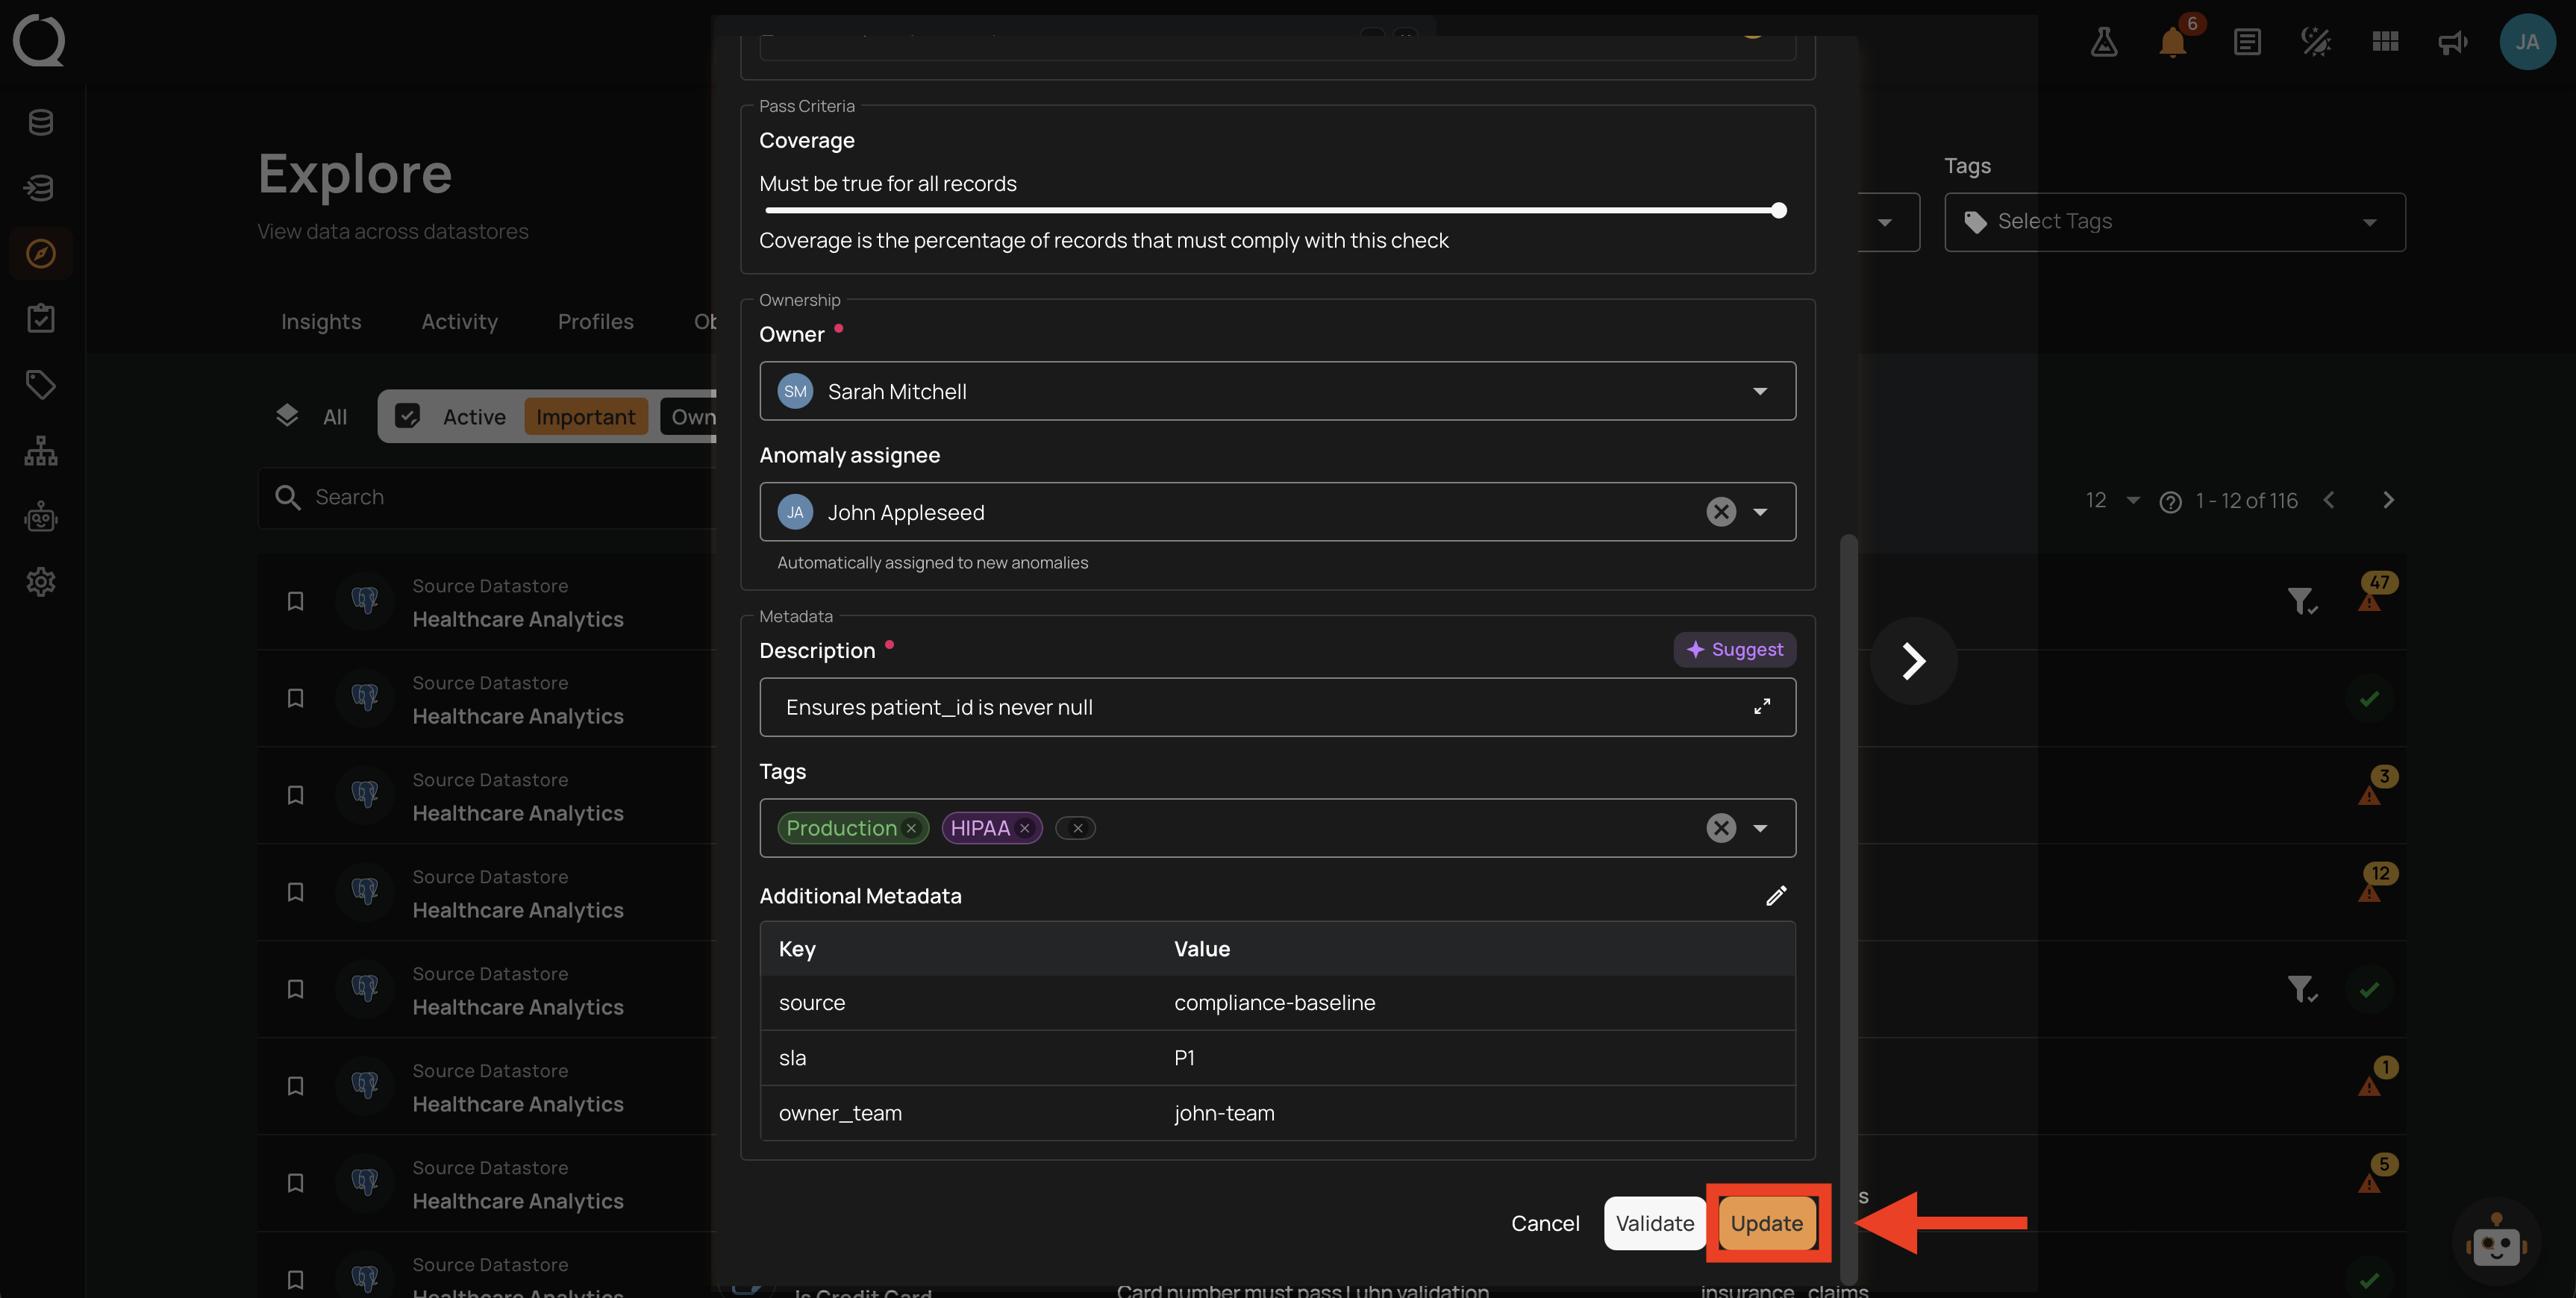Switch to the Insights tab
This screenshot has width=2576, height=1298.
(321, 321)
